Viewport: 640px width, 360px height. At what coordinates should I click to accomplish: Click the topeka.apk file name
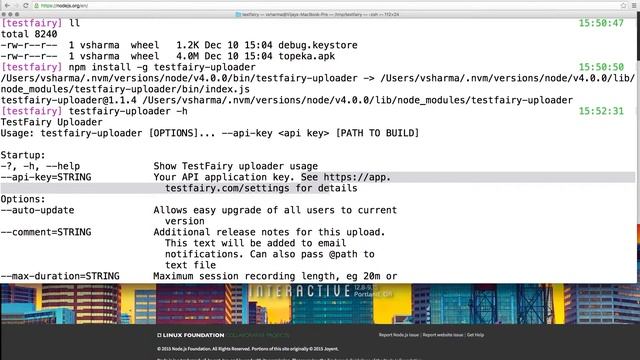(x=307, y=56)
